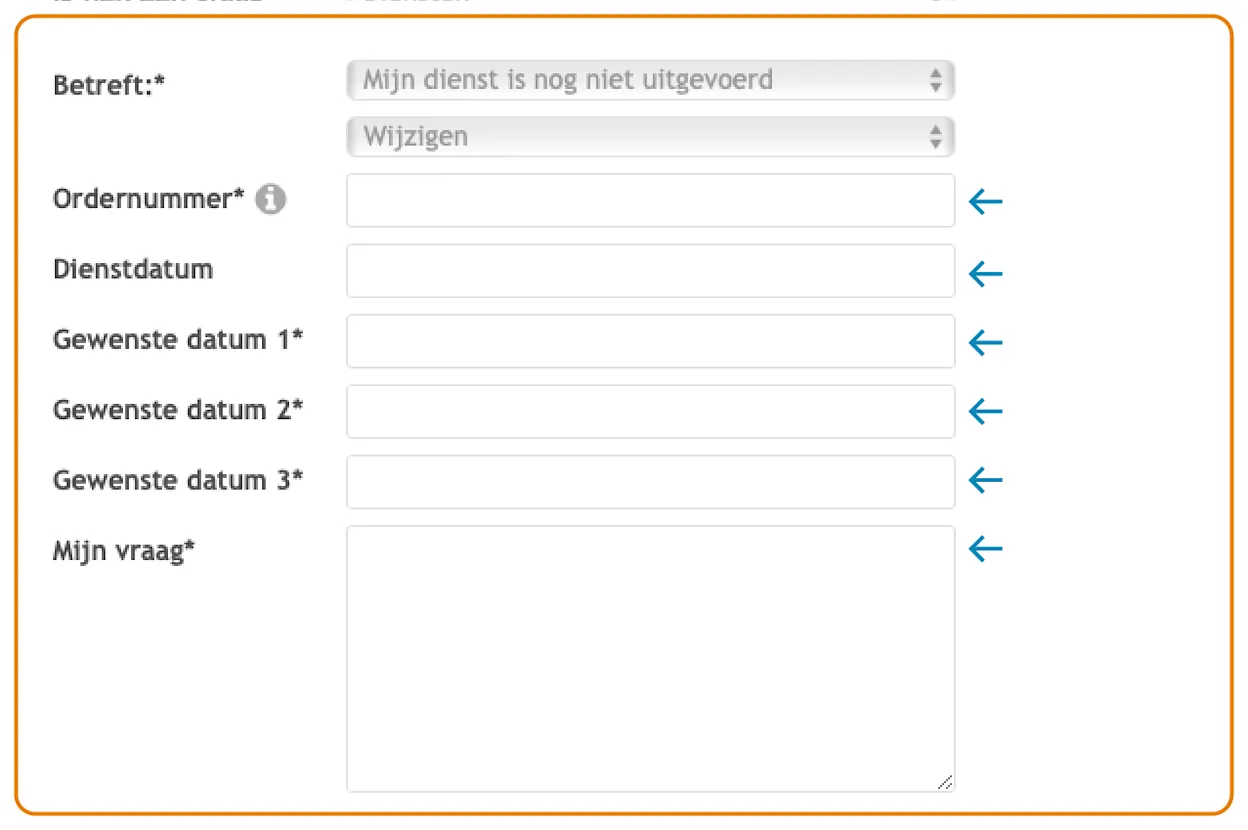
Task: Open the Wijzigen dropdown
Action: pos(651,137)
